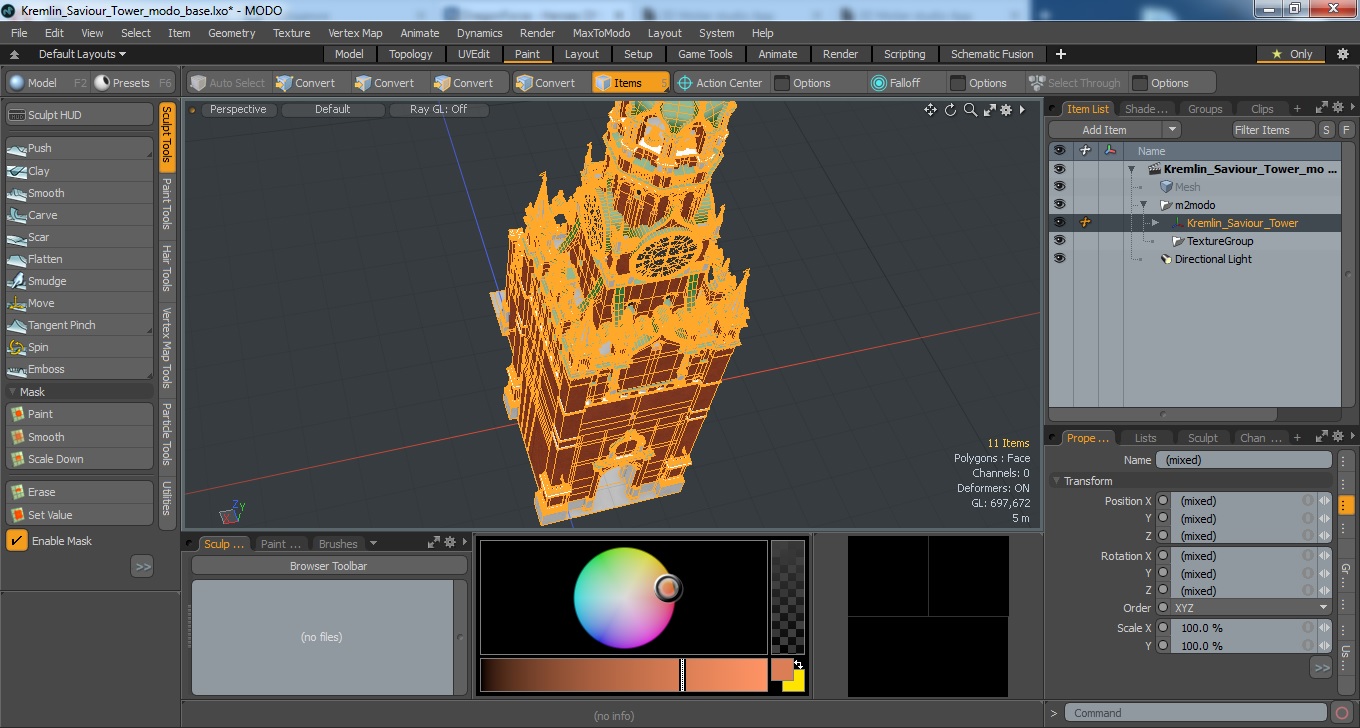This screenshot has height=728, width=1360.
Task: Toggle Position X channel keyframe circle
Action: (x=1163, y=501)
